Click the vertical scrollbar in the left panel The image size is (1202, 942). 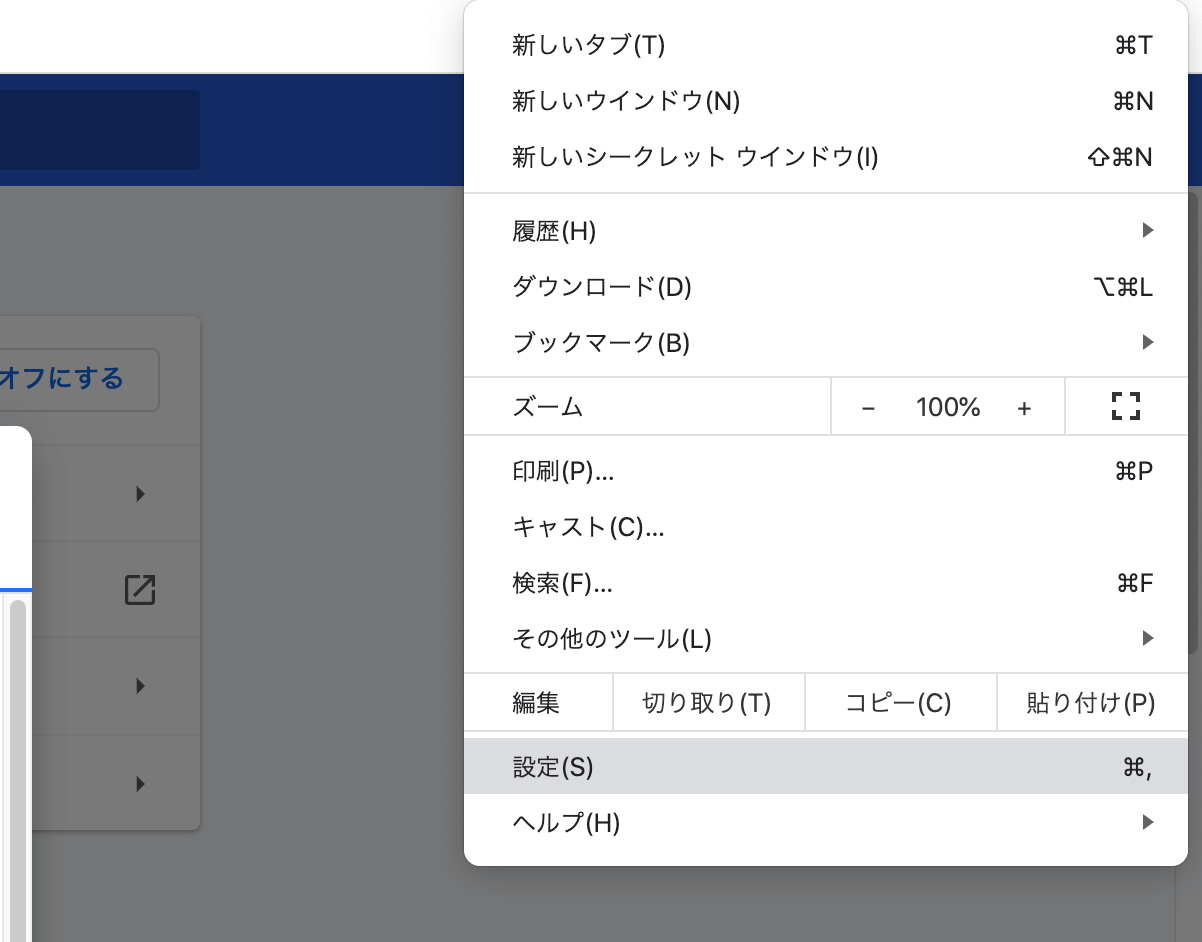(17, 770)
